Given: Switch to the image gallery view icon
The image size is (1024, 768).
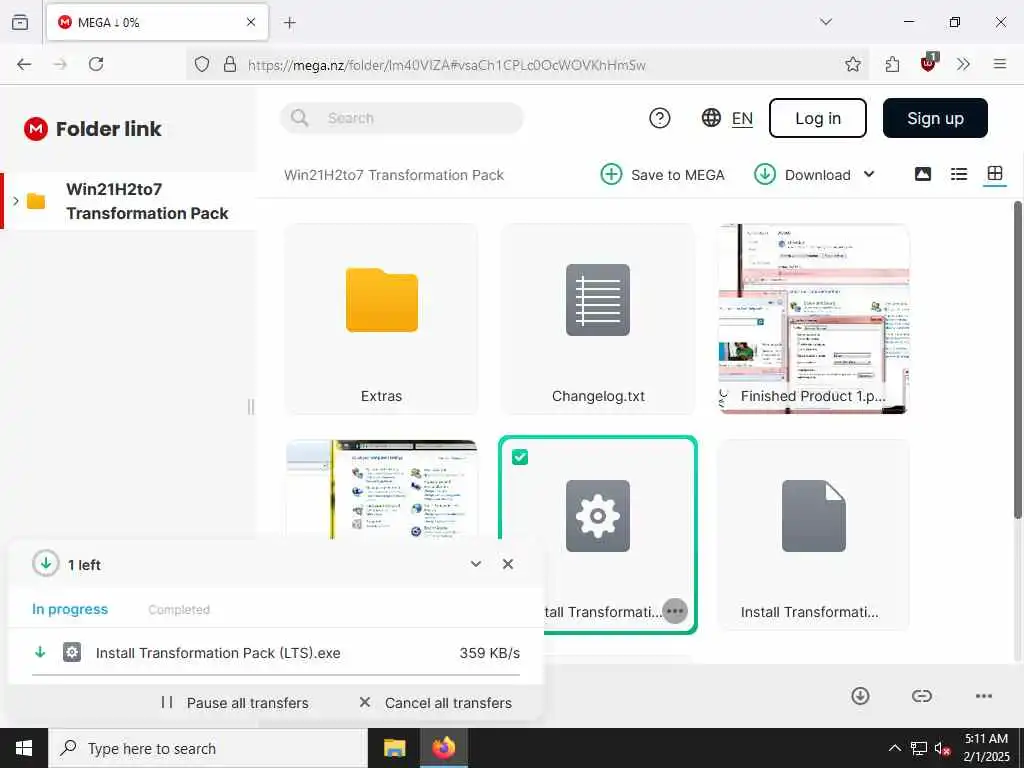Looking at the screenshot, I should point(923,174).
